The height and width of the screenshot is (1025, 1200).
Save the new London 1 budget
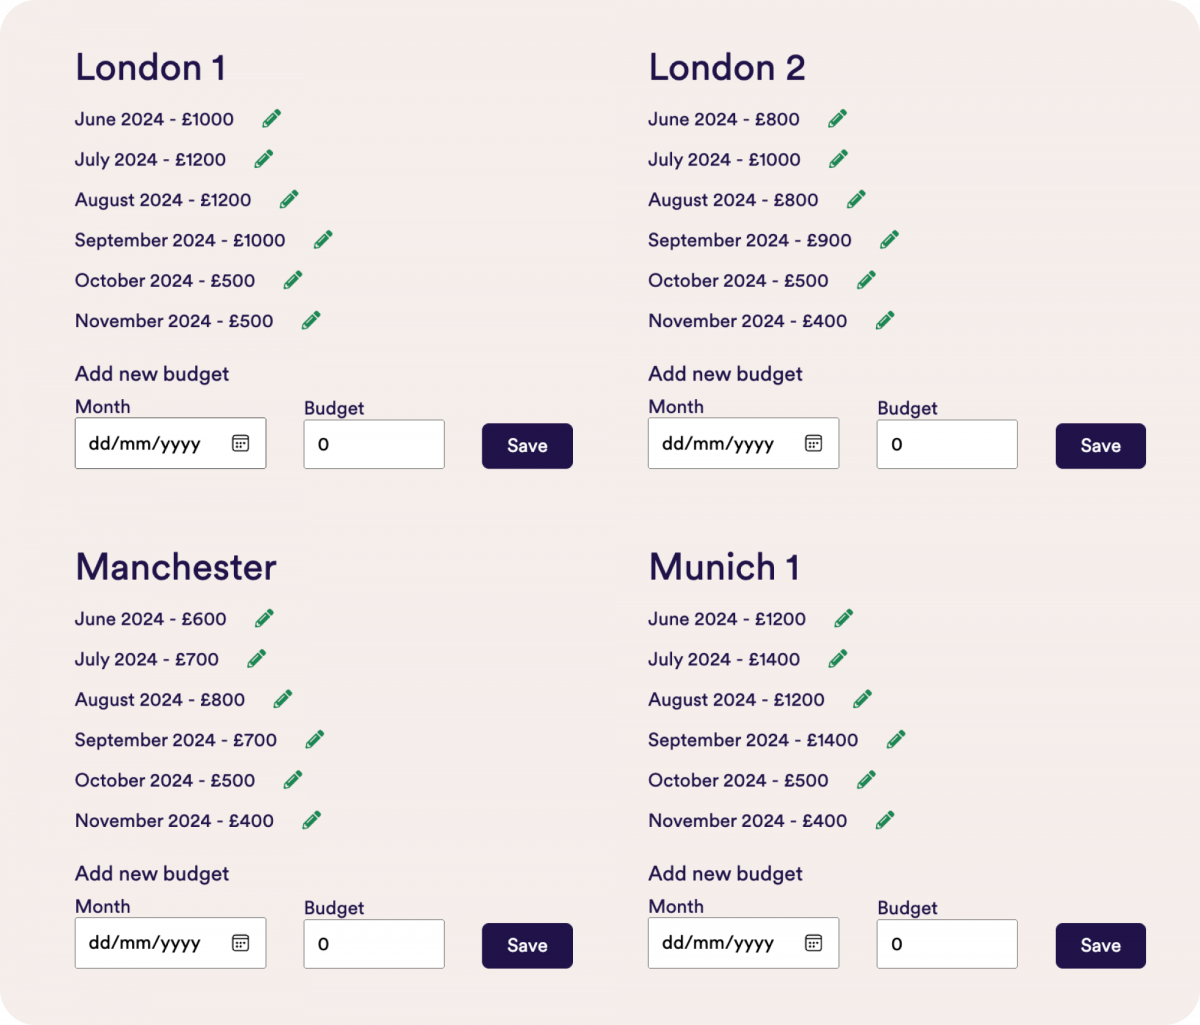pos(527,446)
